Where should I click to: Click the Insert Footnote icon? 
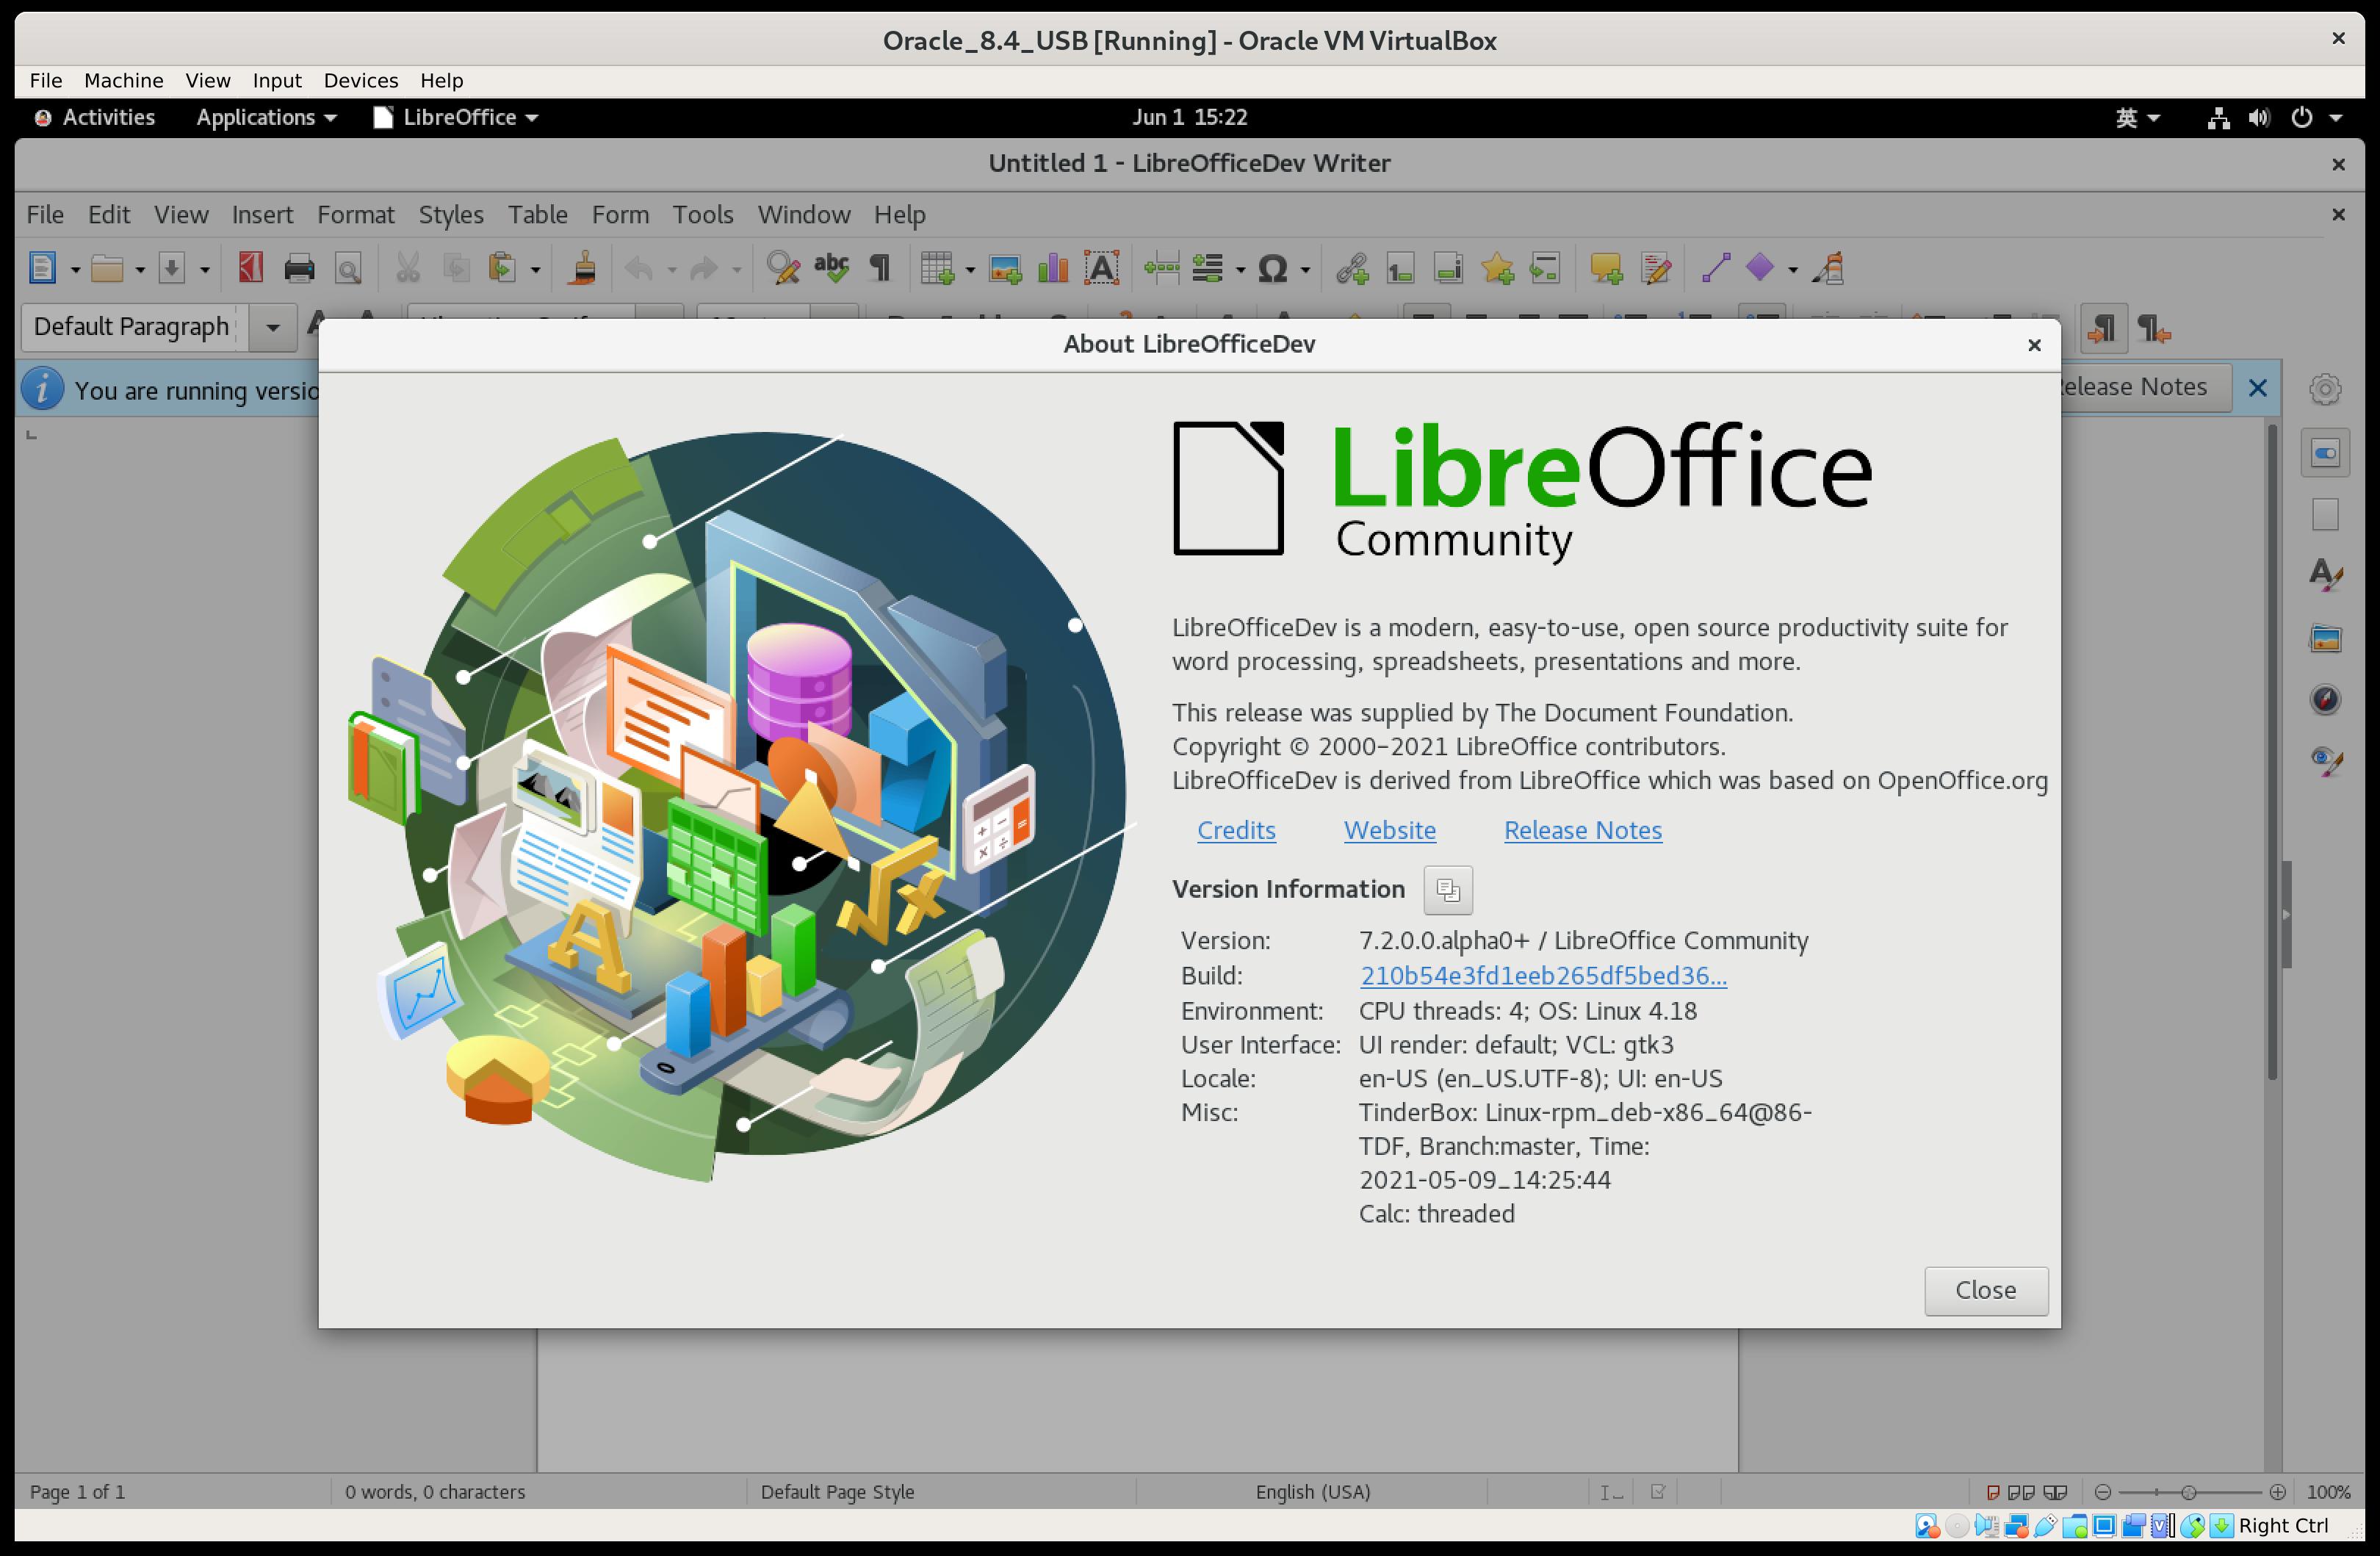click(1400, 268)
